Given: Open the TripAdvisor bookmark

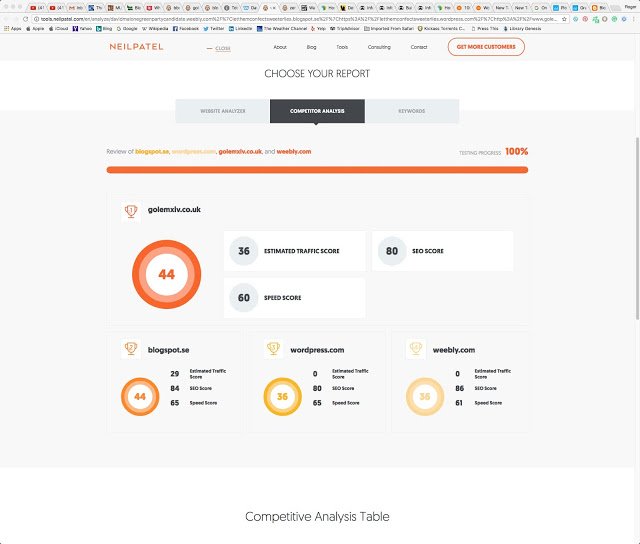Looking at the screenshot, I should coord(345,29).
